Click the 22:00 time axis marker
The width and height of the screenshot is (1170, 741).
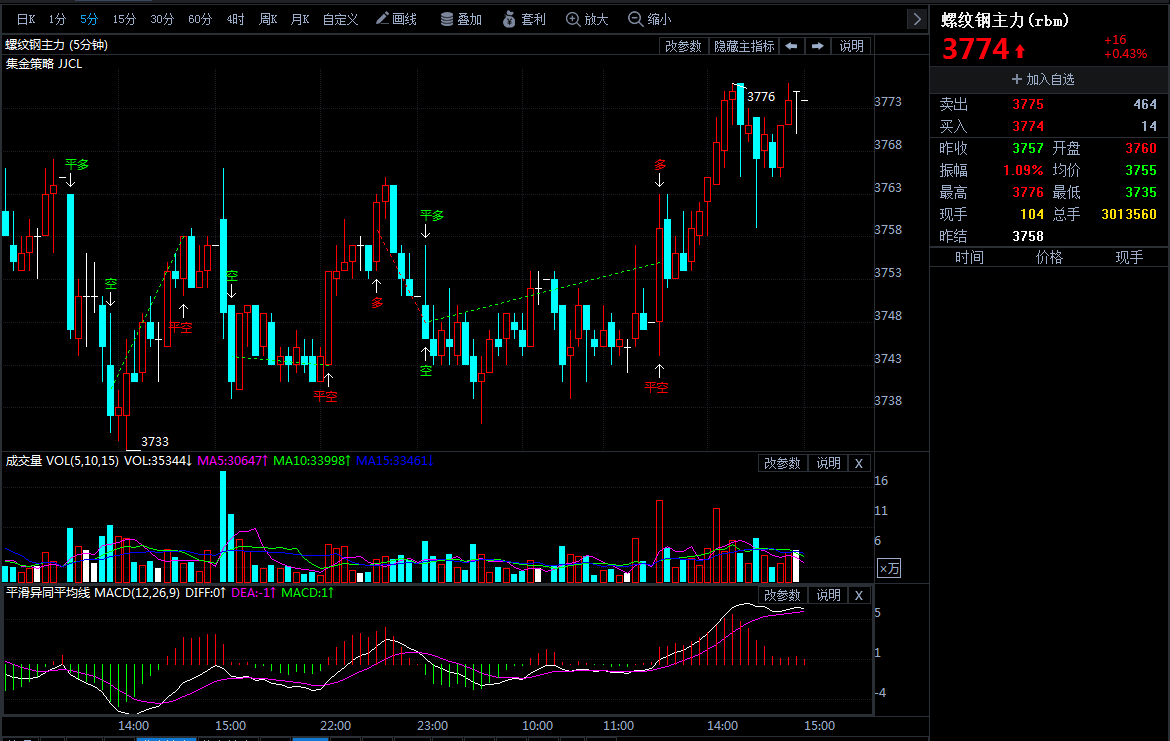click(x=335, y=725)
